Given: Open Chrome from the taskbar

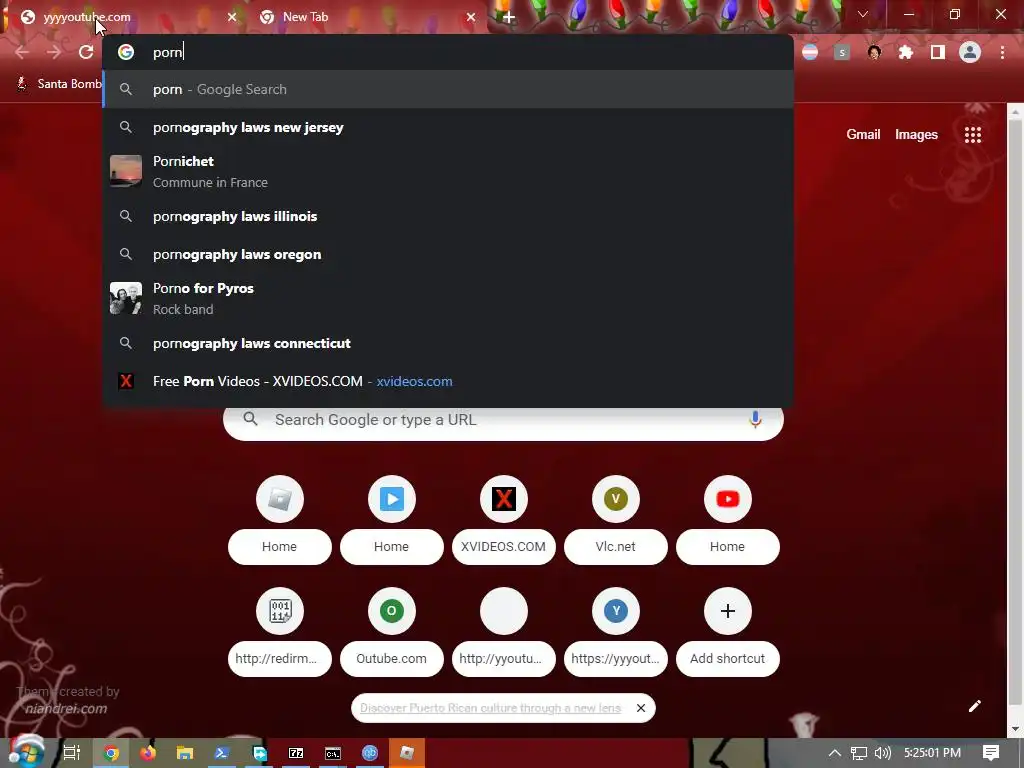Looking at the screenshot, I should 111,753.
